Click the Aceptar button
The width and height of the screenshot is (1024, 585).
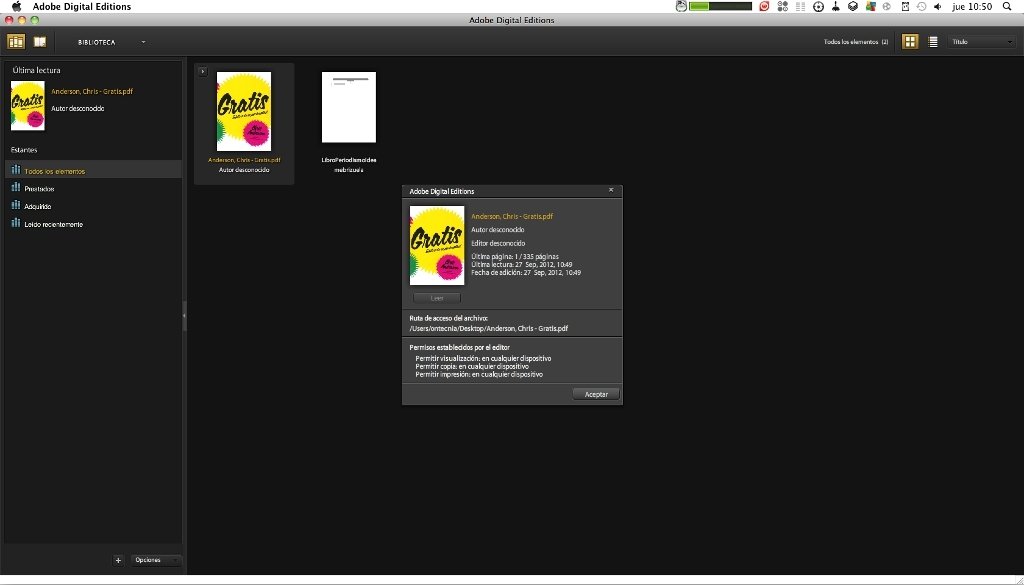point(596,394)
